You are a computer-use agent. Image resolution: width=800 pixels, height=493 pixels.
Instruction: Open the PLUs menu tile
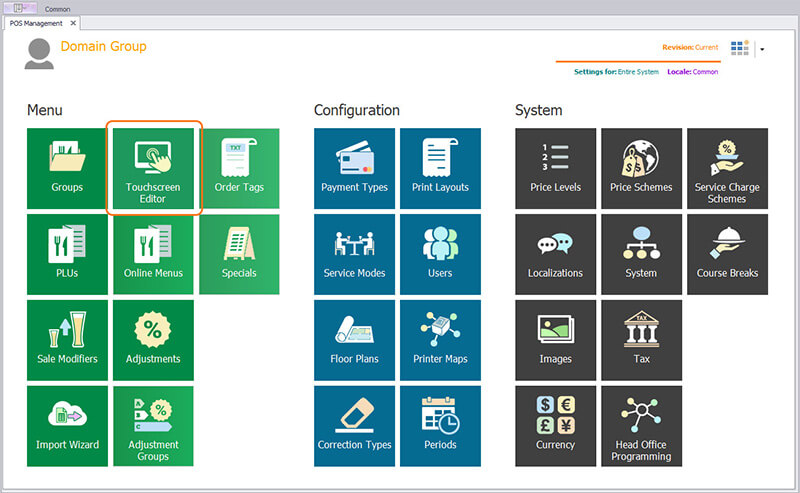[x=68, y=254]
